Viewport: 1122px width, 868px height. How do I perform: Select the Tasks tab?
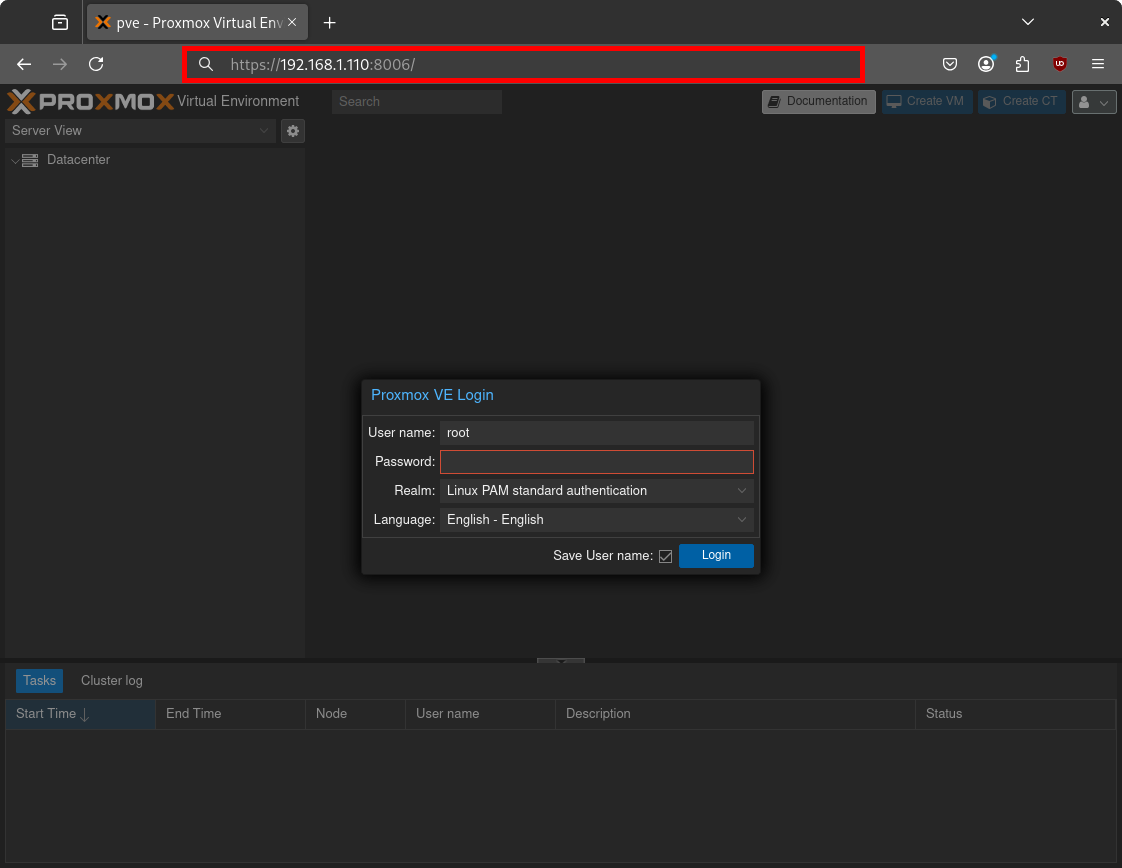(x=39, y=681)
